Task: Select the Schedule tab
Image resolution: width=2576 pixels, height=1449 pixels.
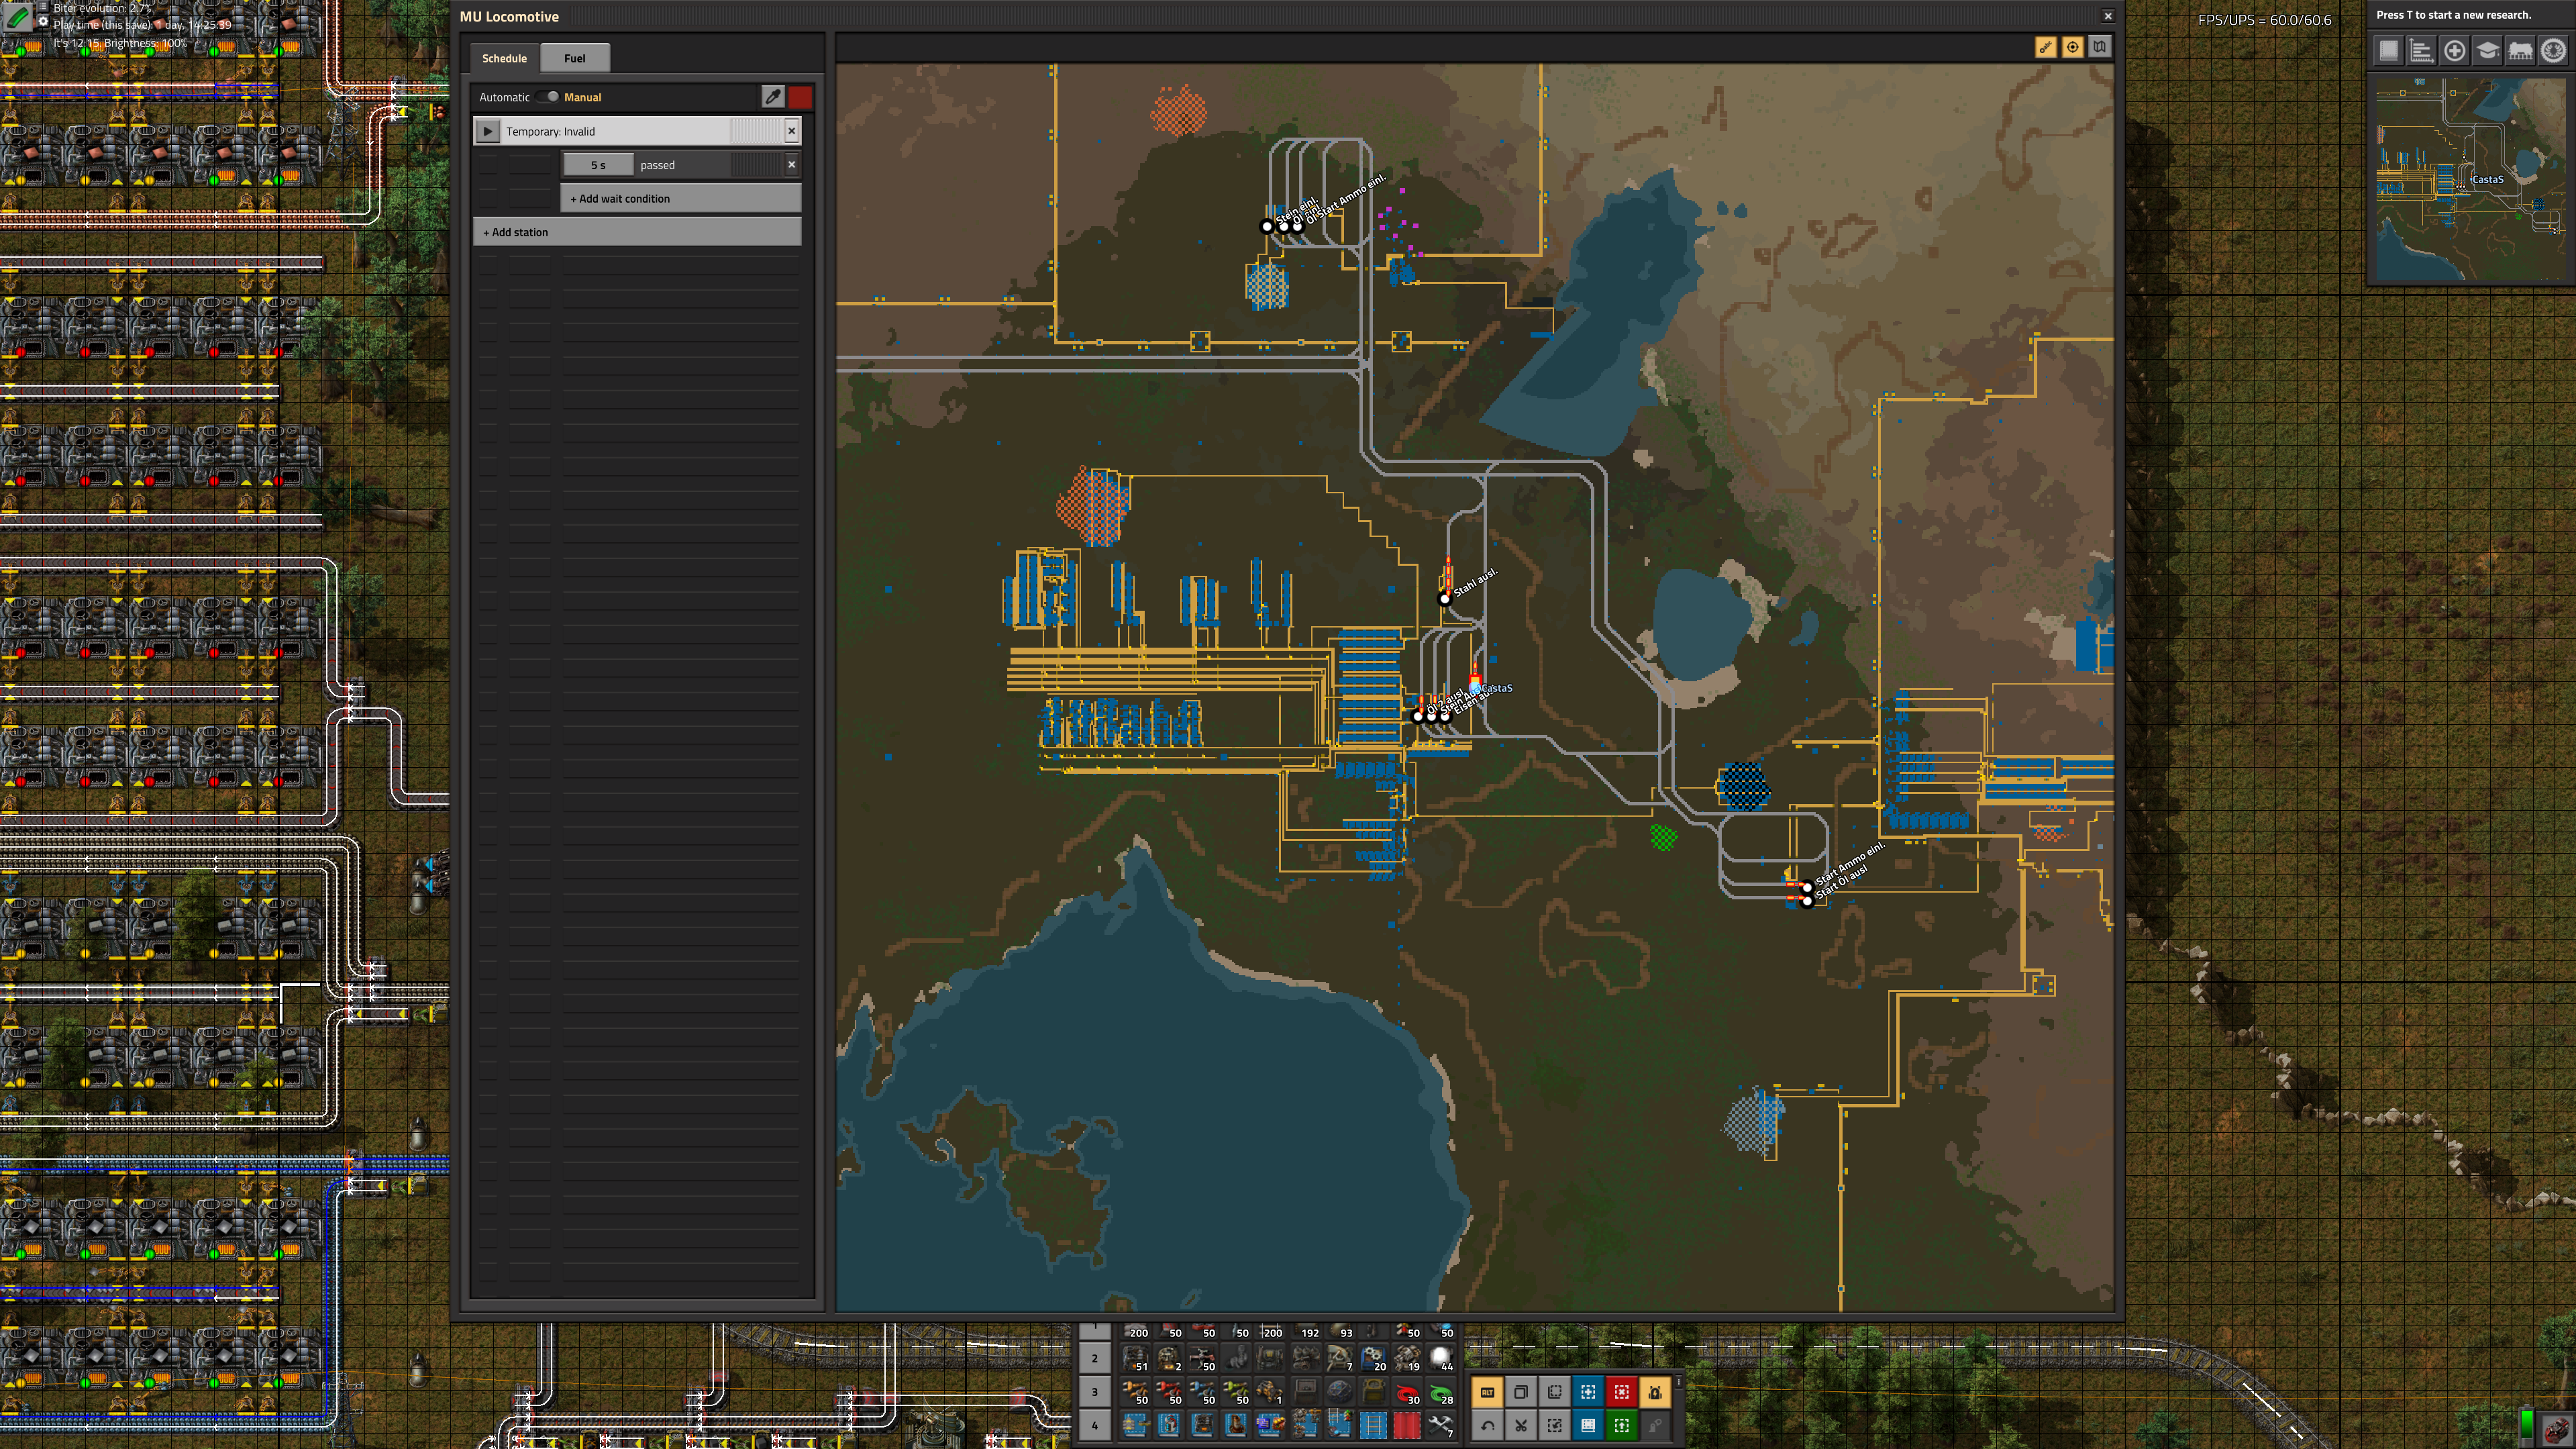Action: tap(504, 58)
